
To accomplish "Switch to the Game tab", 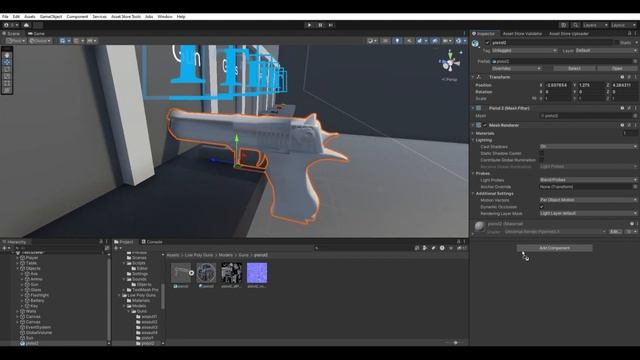I will tap(37, 33).
